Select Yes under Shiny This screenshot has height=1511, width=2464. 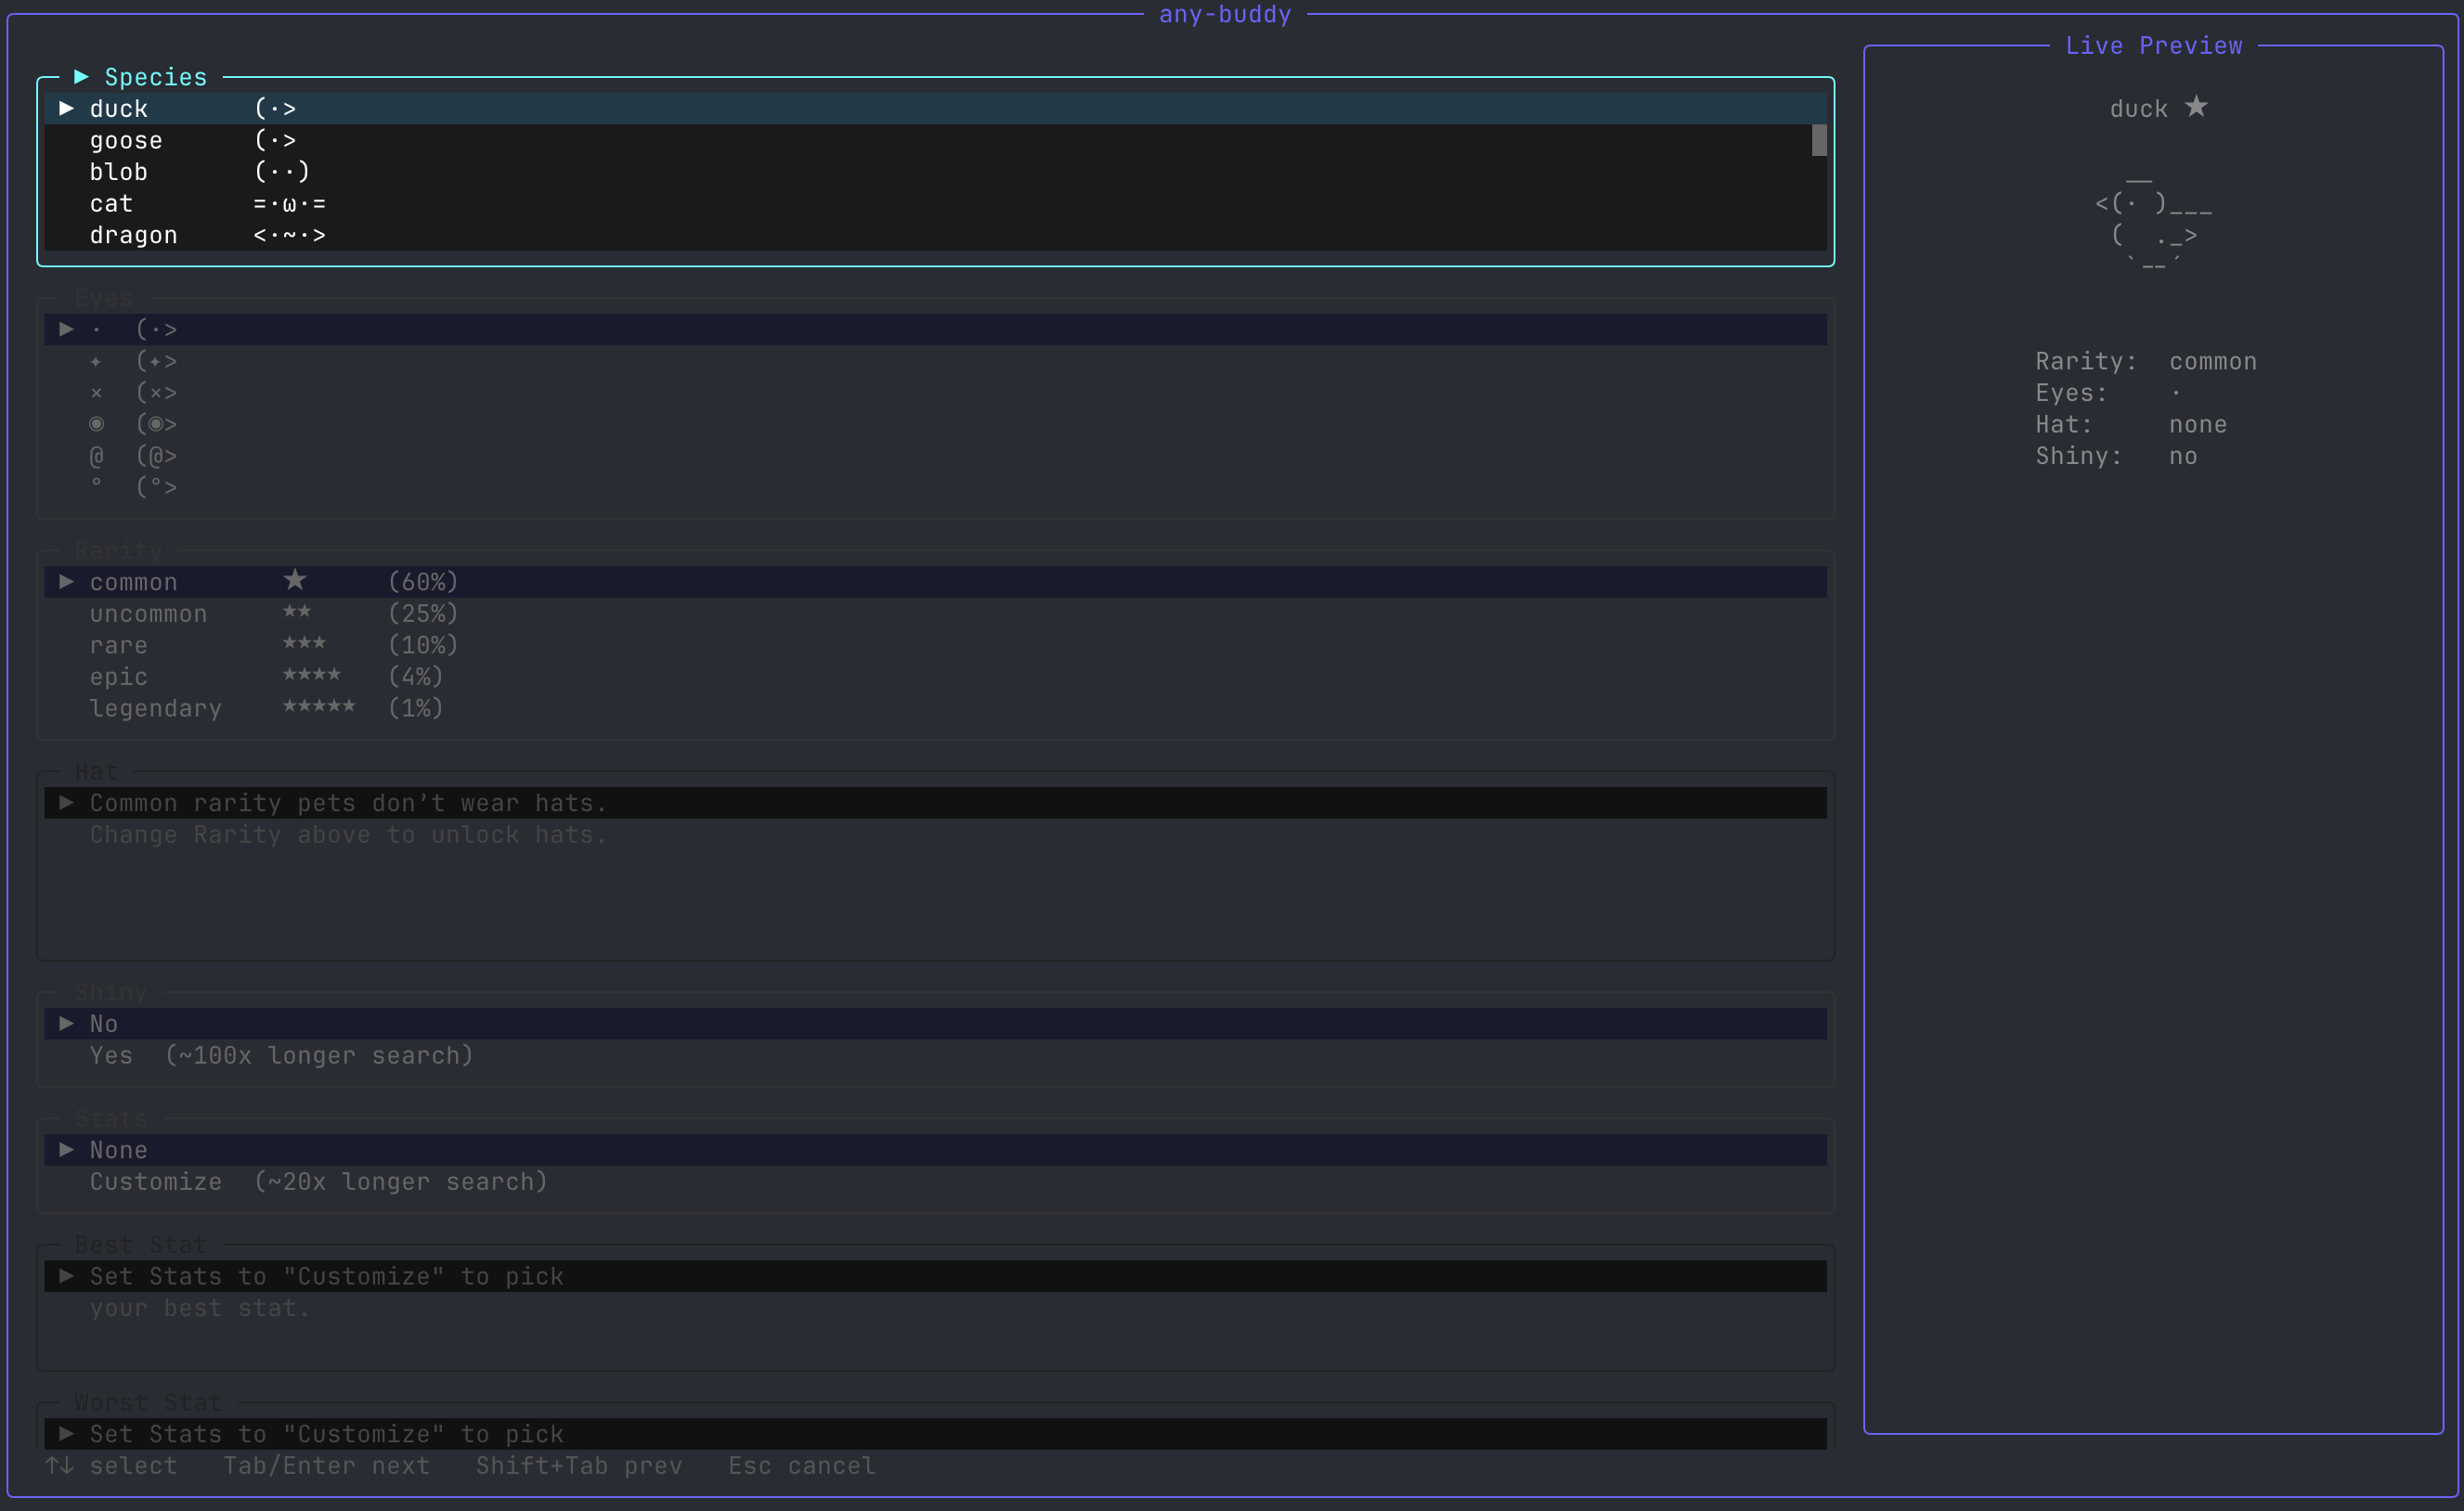coord(935,1056)
